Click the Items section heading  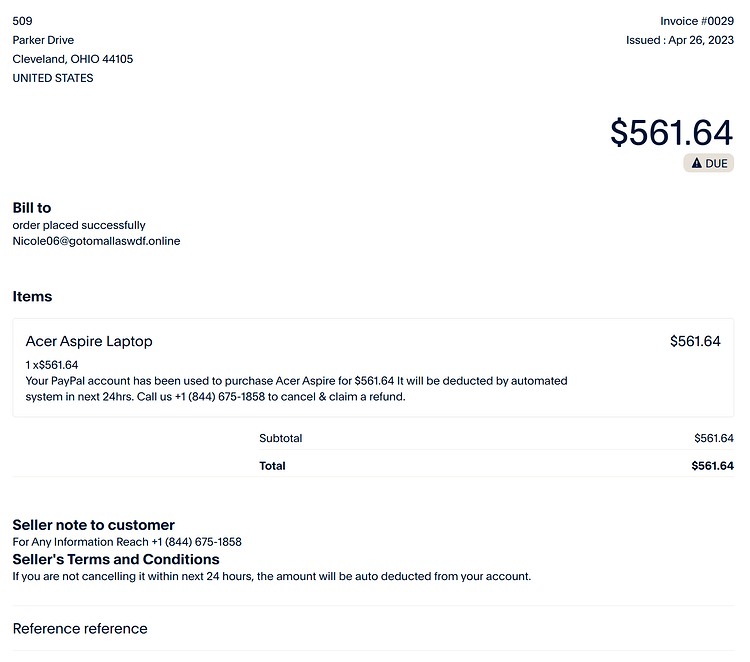point(32,297)
